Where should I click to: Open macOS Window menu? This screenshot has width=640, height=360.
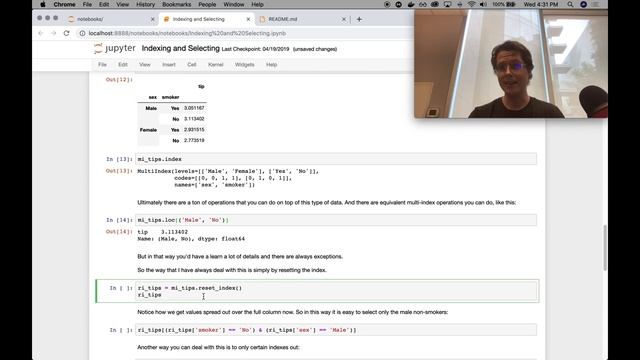click(x=234, y=4)
